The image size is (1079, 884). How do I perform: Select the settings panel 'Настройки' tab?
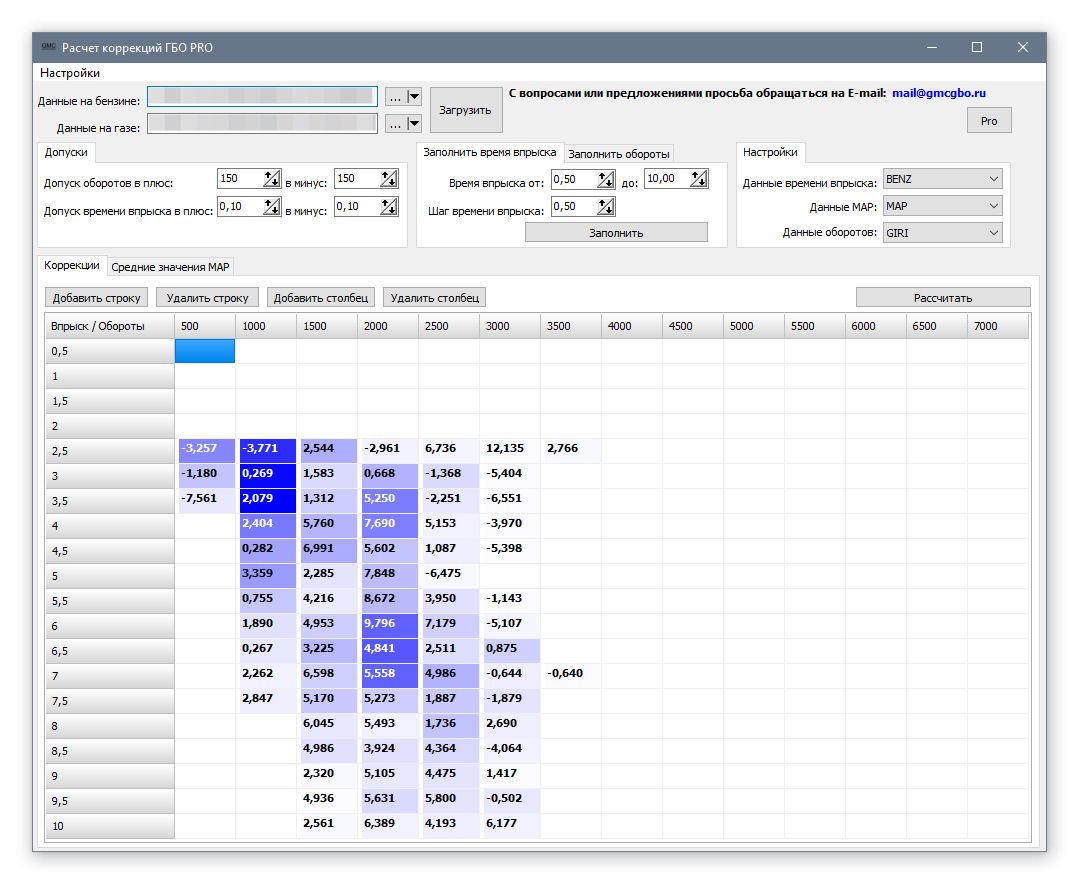point(770,152)
